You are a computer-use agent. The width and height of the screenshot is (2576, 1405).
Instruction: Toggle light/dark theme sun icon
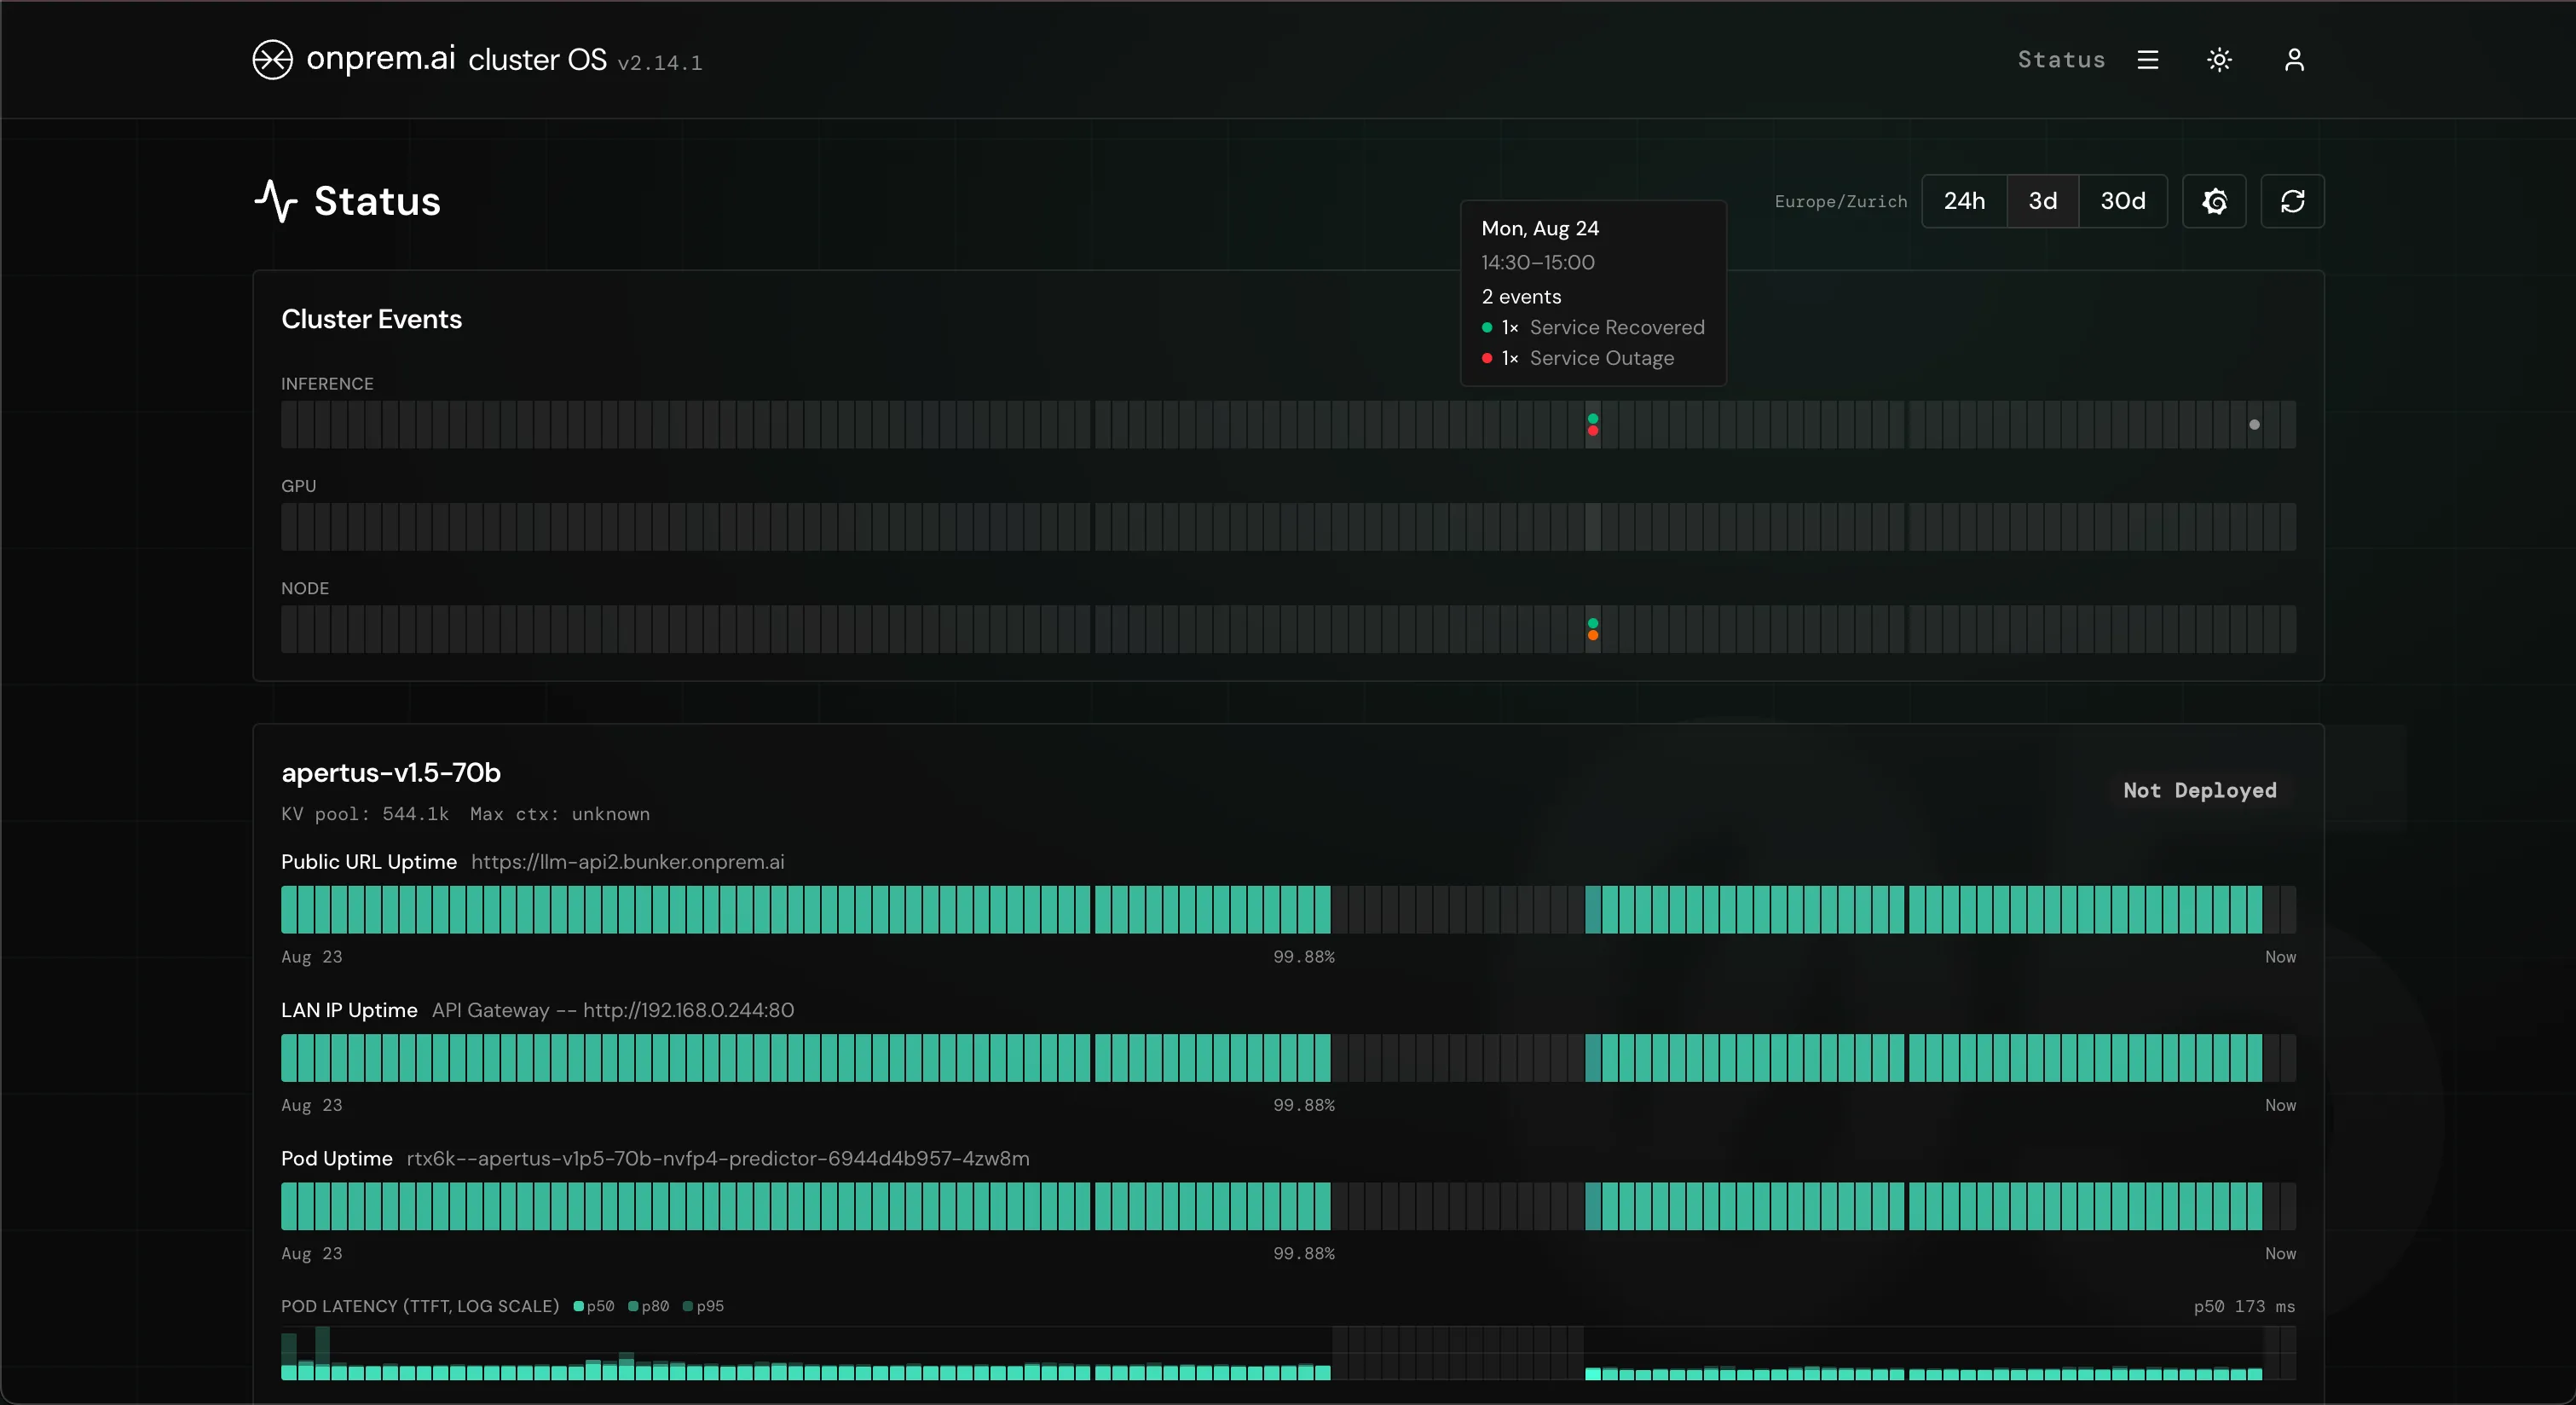tap(2219, 60)
